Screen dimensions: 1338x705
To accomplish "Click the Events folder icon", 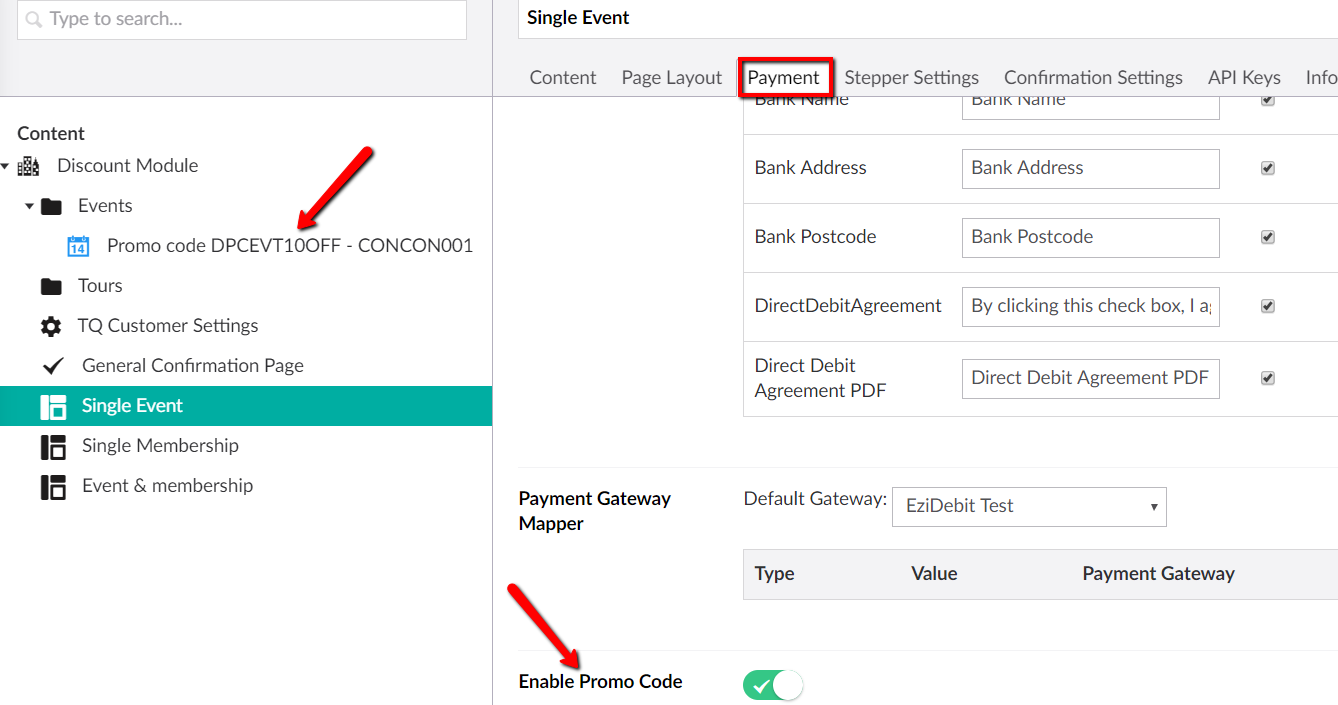I will point(51,206).
